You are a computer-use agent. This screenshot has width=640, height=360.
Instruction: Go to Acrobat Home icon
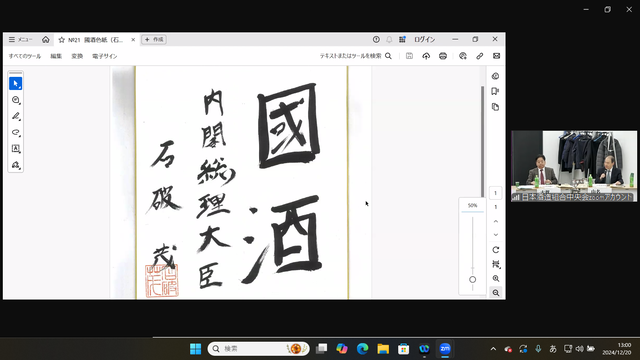46,40
